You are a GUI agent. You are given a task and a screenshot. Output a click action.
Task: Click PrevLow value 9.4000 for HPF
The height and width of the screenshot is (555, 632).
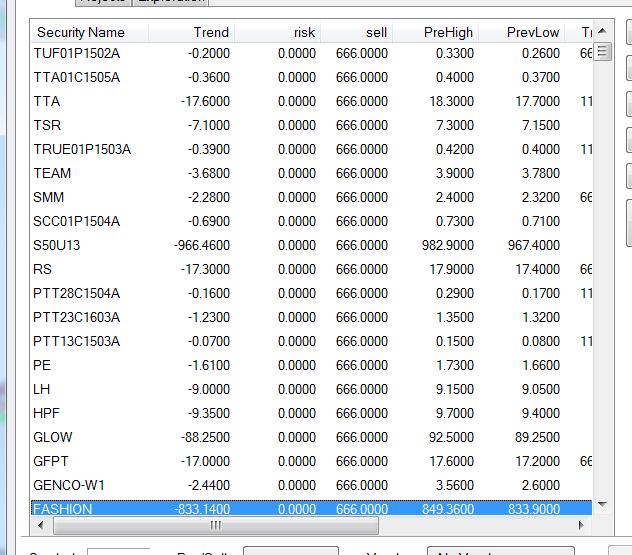[541, 413]
